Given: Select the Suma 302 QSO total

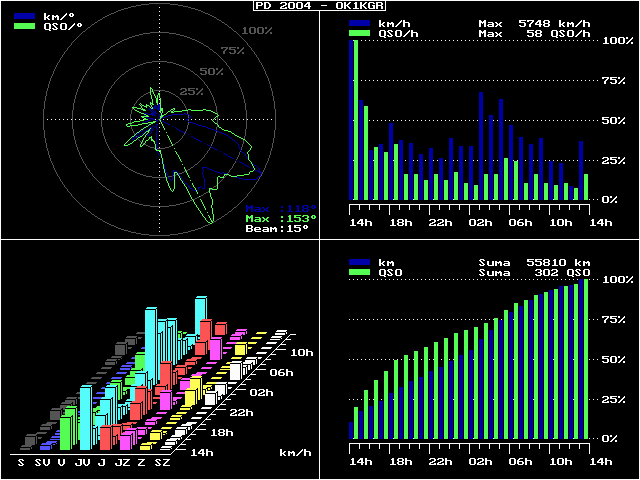Looking at the screenshot, I should click(x=534, y=273).
